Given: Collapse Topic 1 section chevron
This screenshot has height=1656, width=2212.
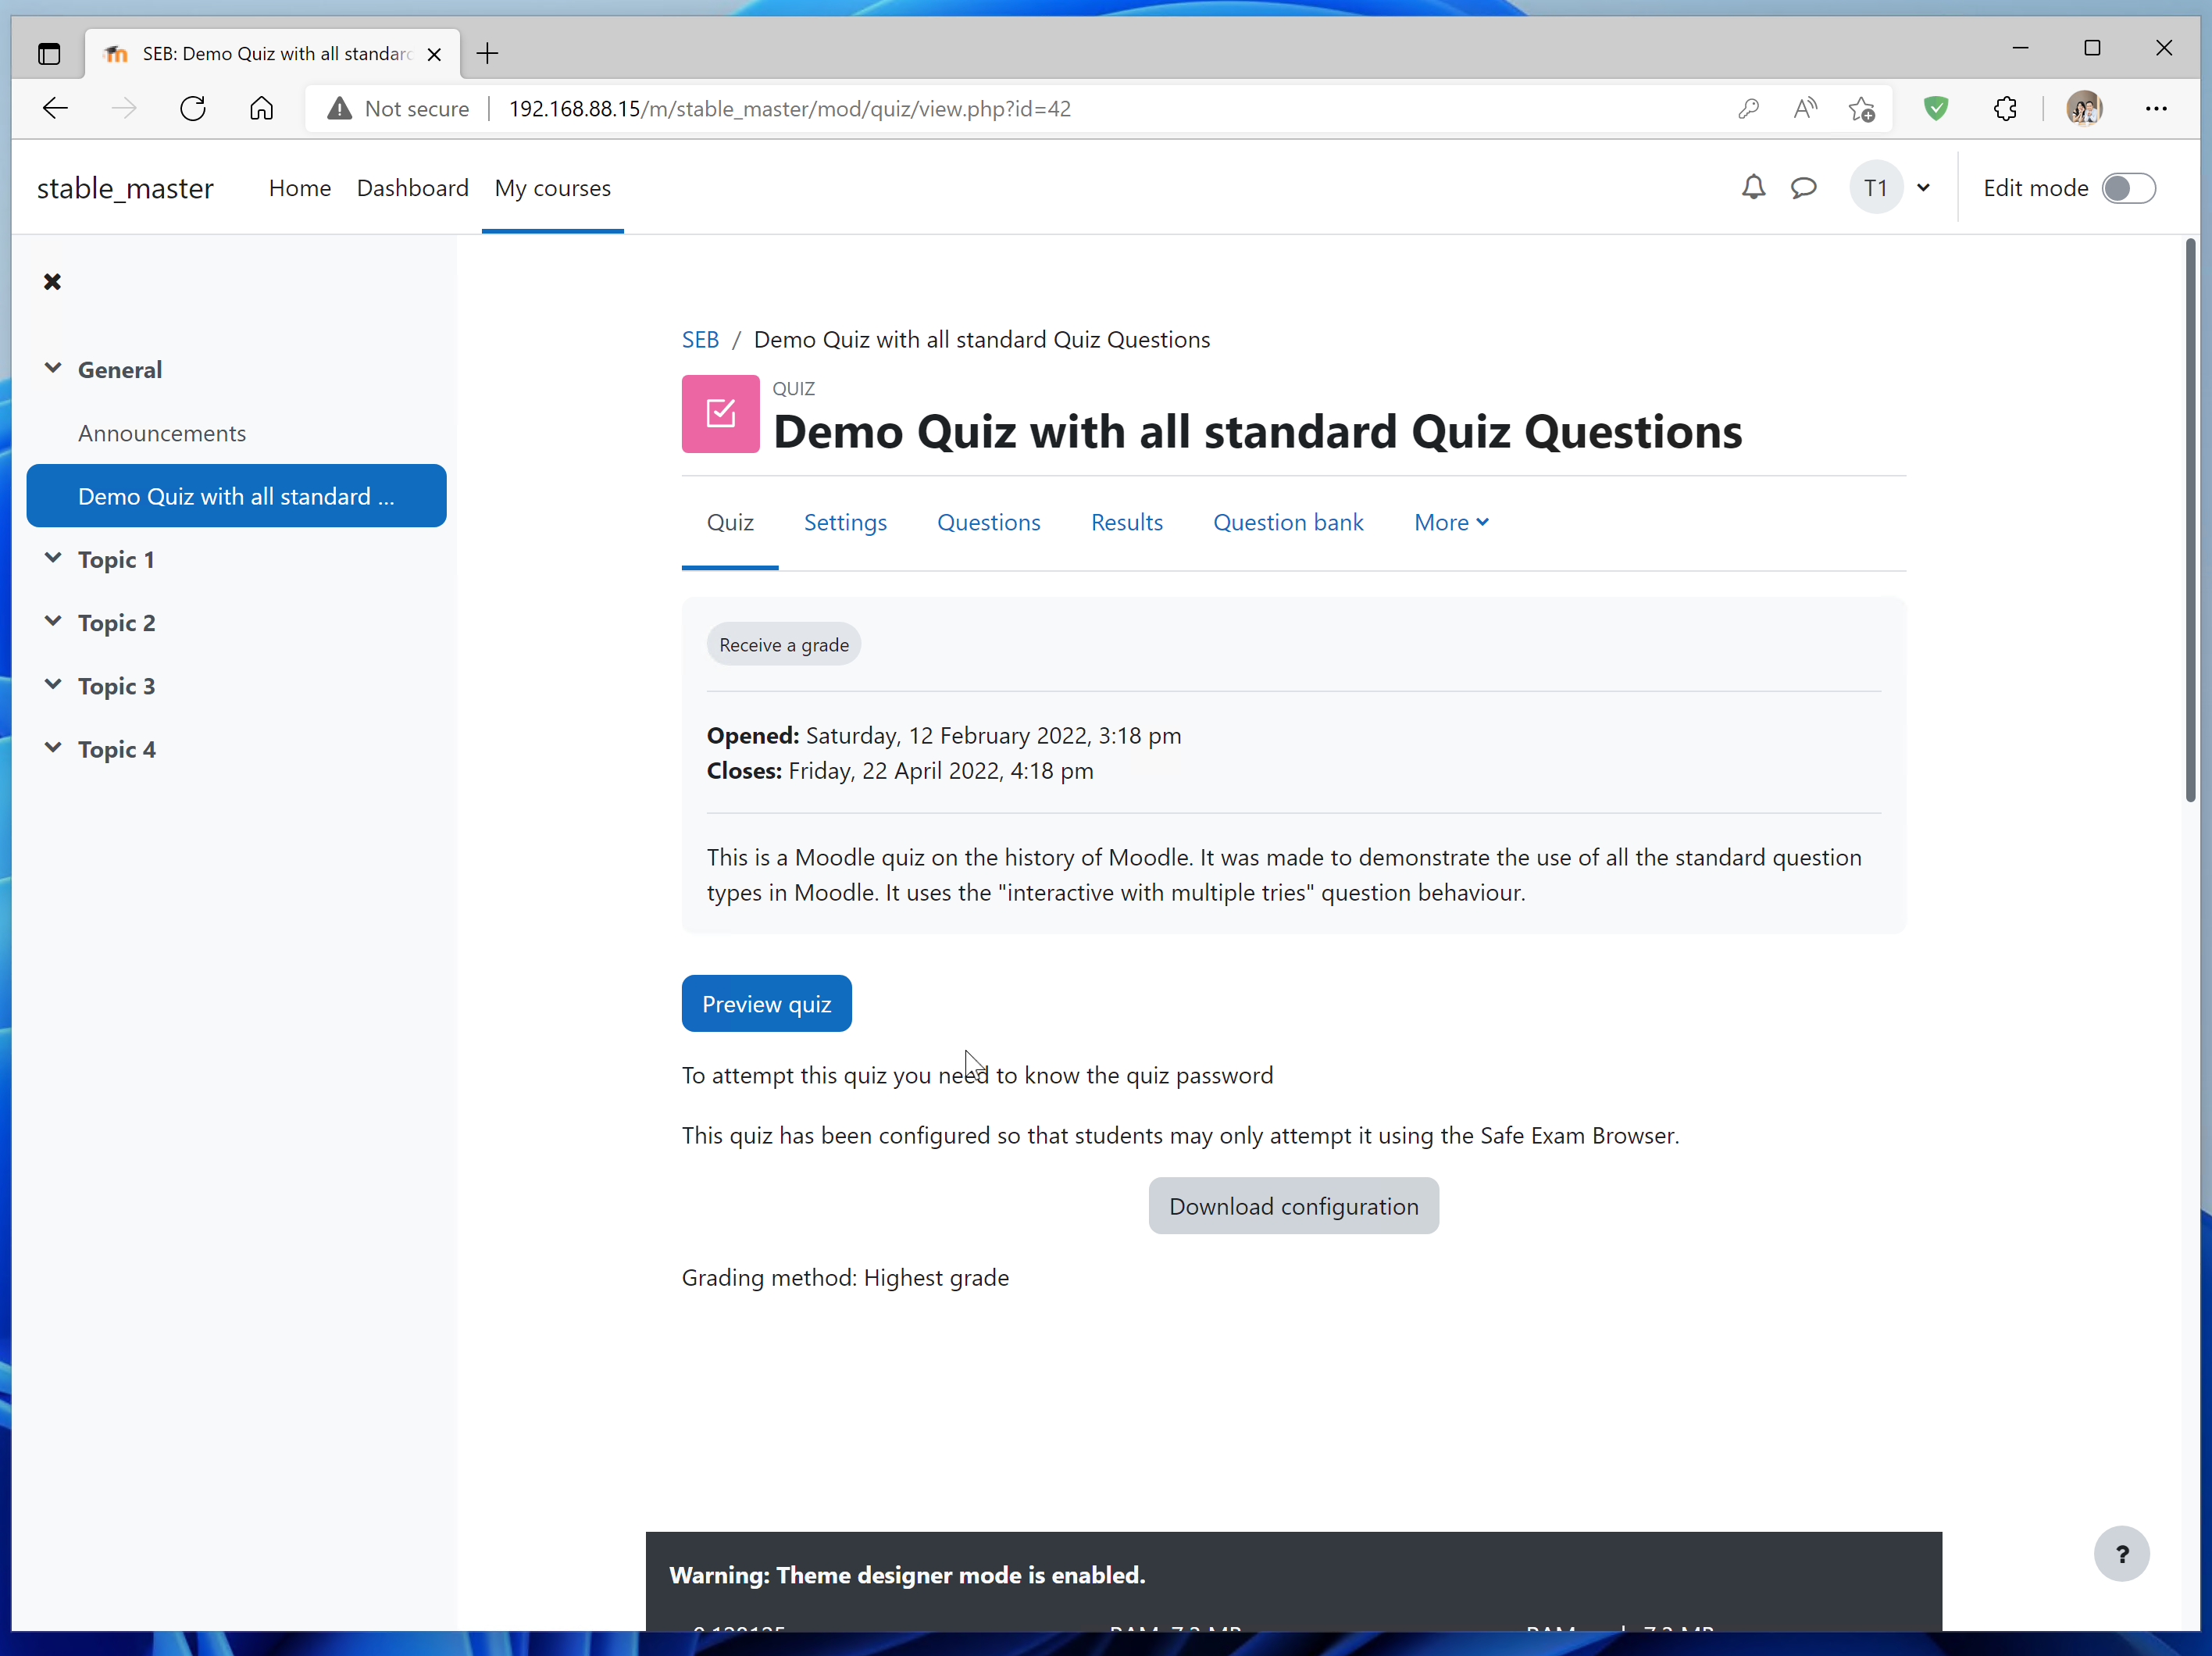Looking at the screenshot, I should [x=53, y=558].
